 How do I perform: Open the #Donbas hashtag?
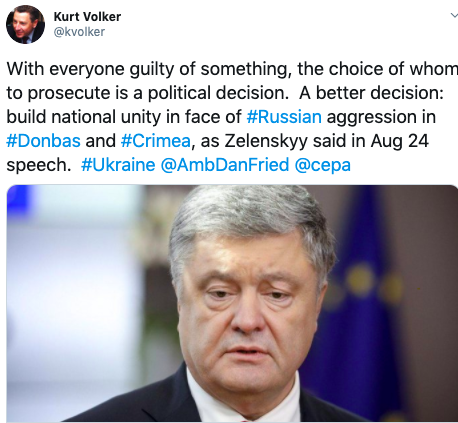click(x=43, y=141)
